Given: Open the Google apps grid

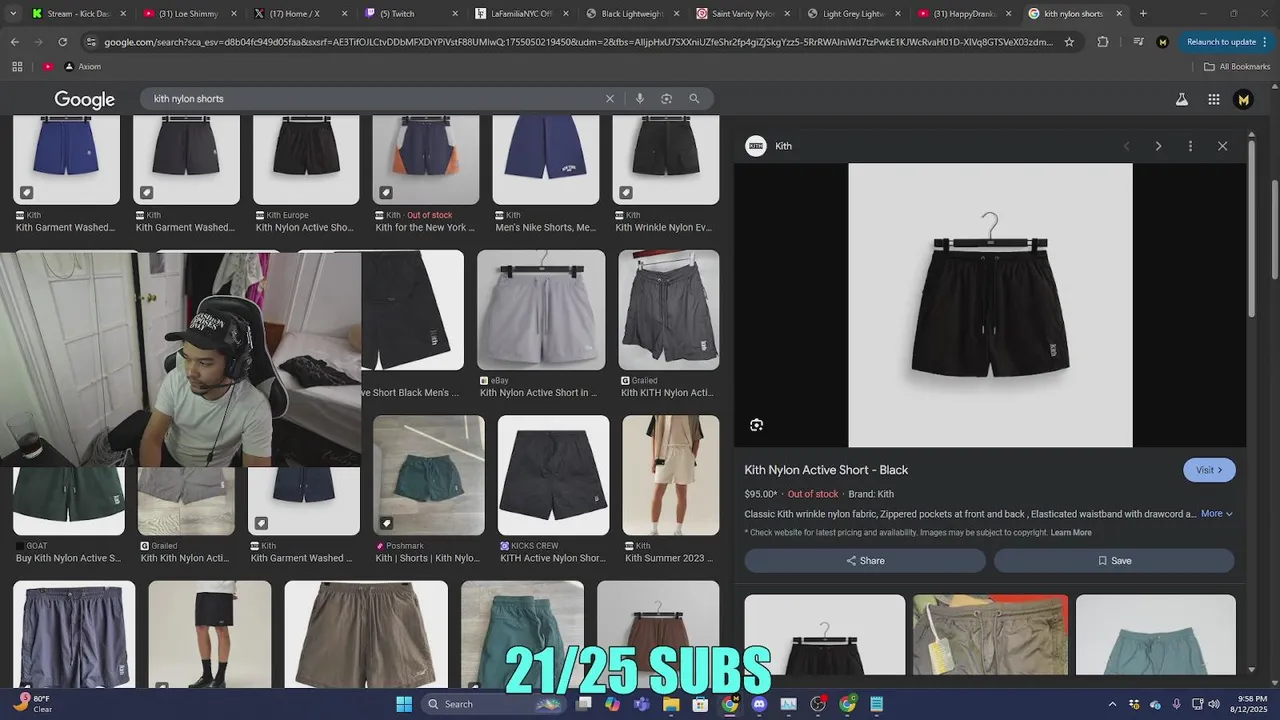Looking at the screenshot, I should pos(1213,99).
